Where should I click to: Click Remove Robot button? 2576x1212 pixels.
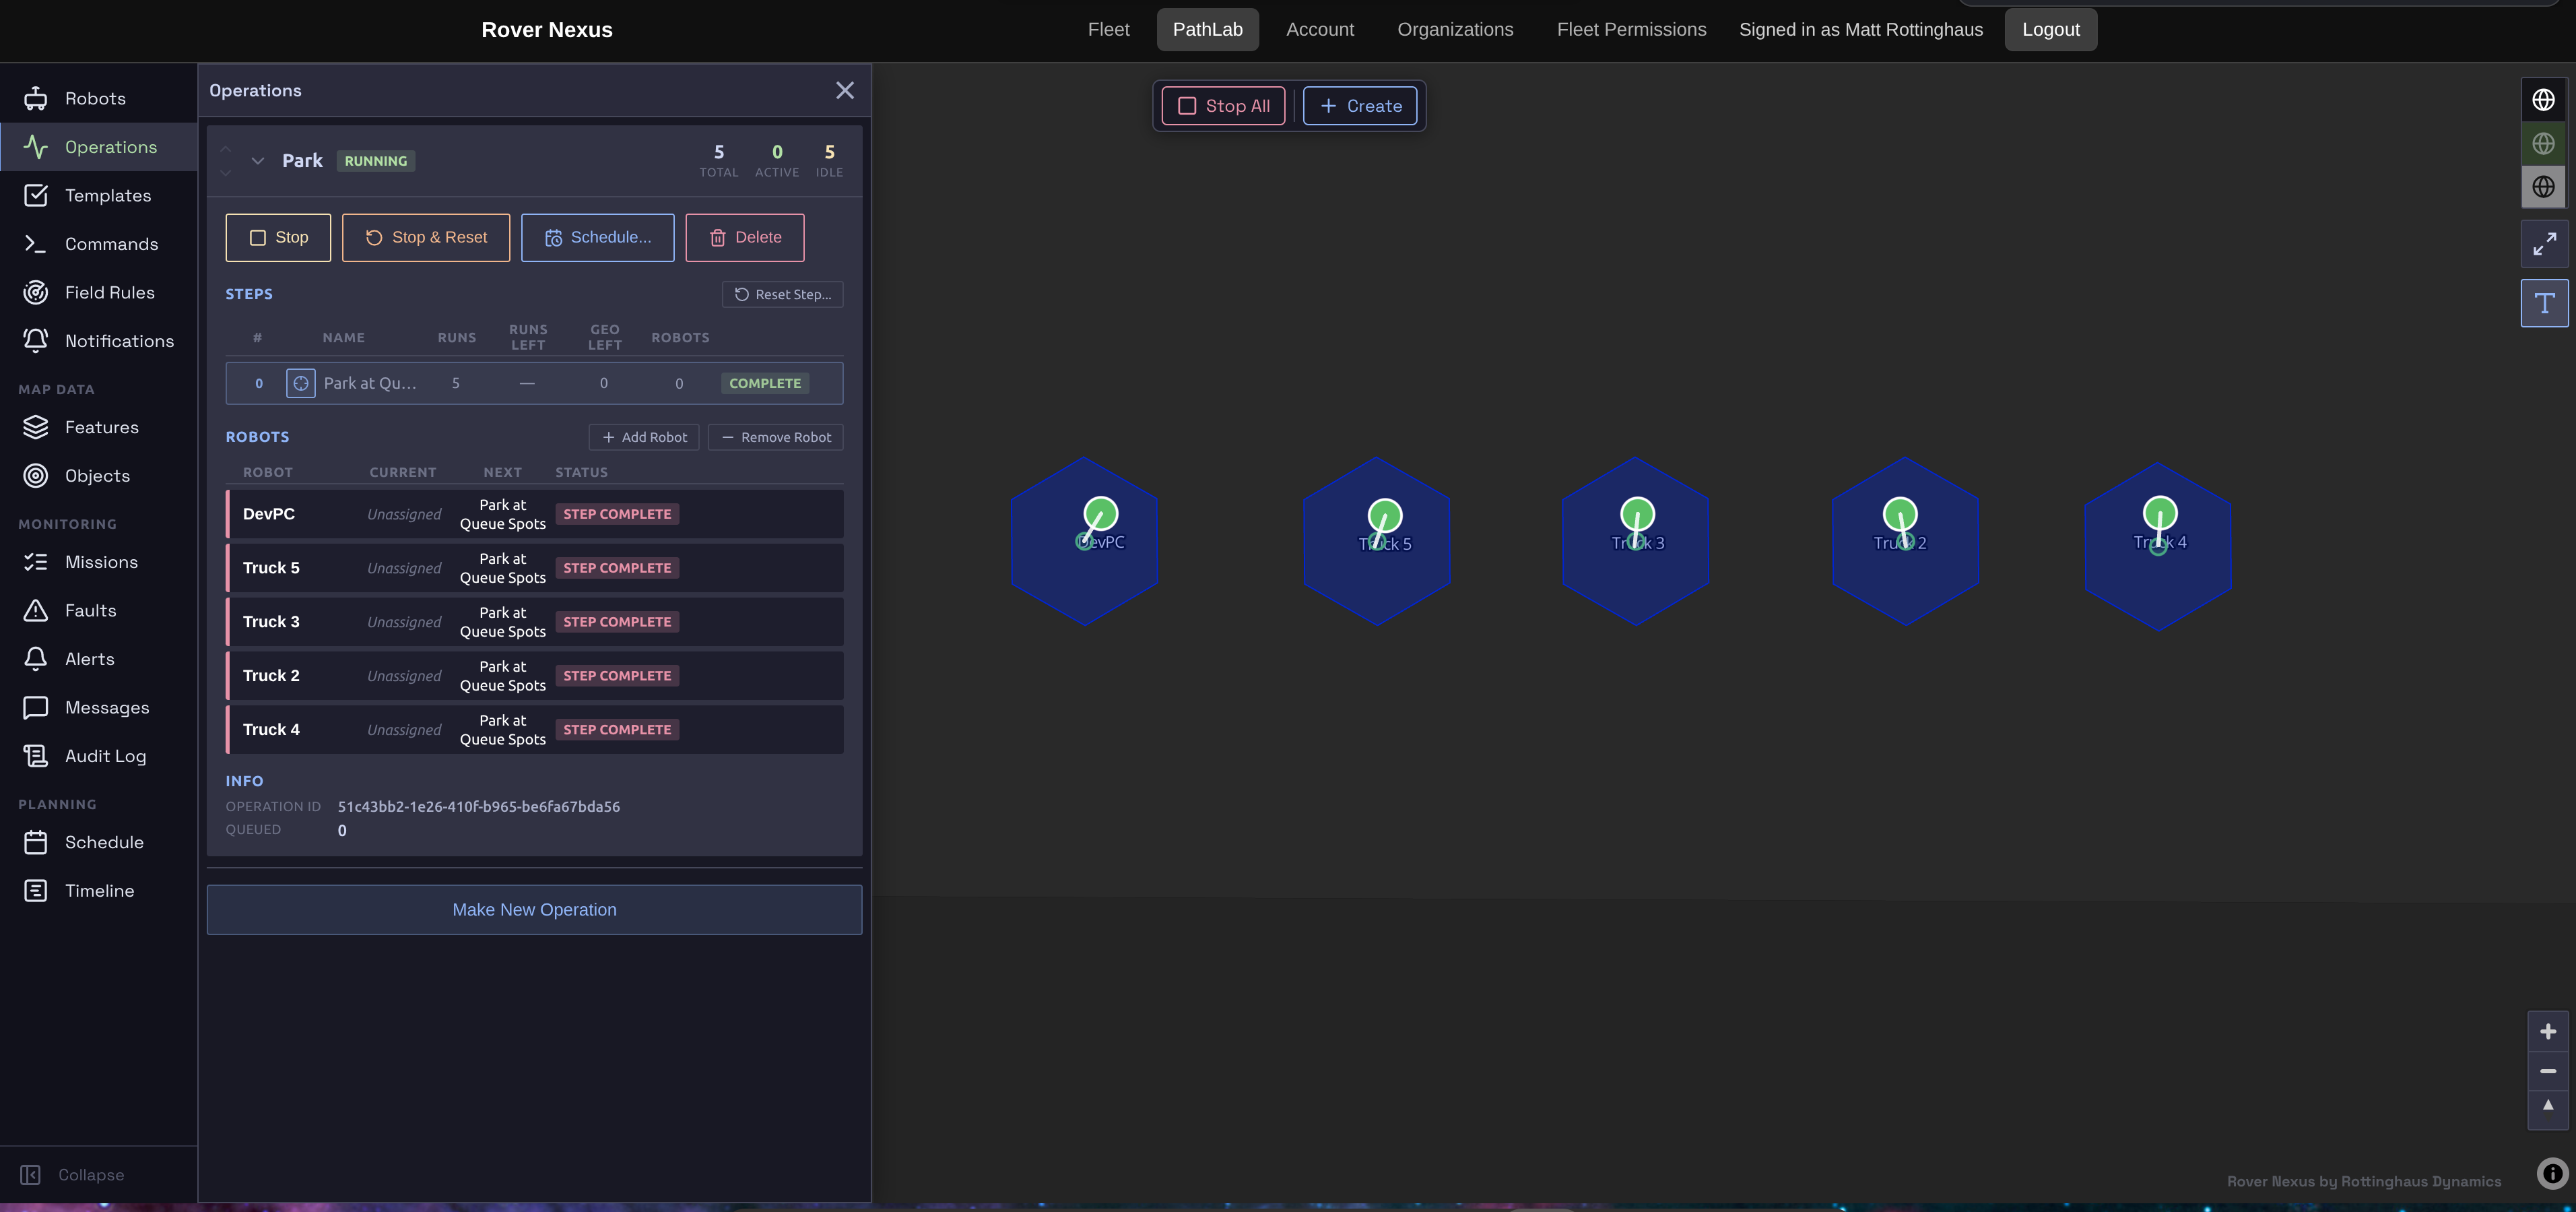pyautogui.click(x=776, y=437)
